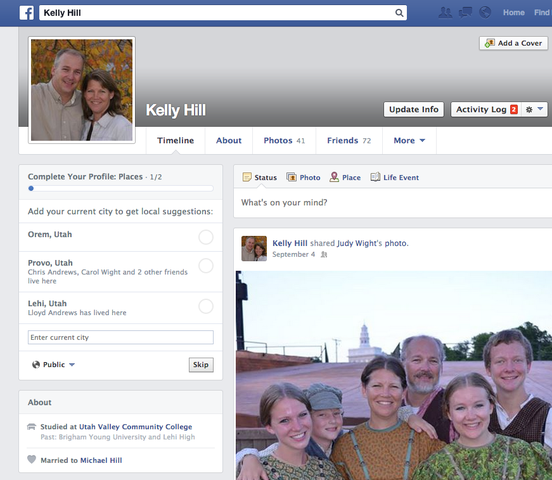Open the Utah Valley Community College link
The image size is (552, 480).
136,427
